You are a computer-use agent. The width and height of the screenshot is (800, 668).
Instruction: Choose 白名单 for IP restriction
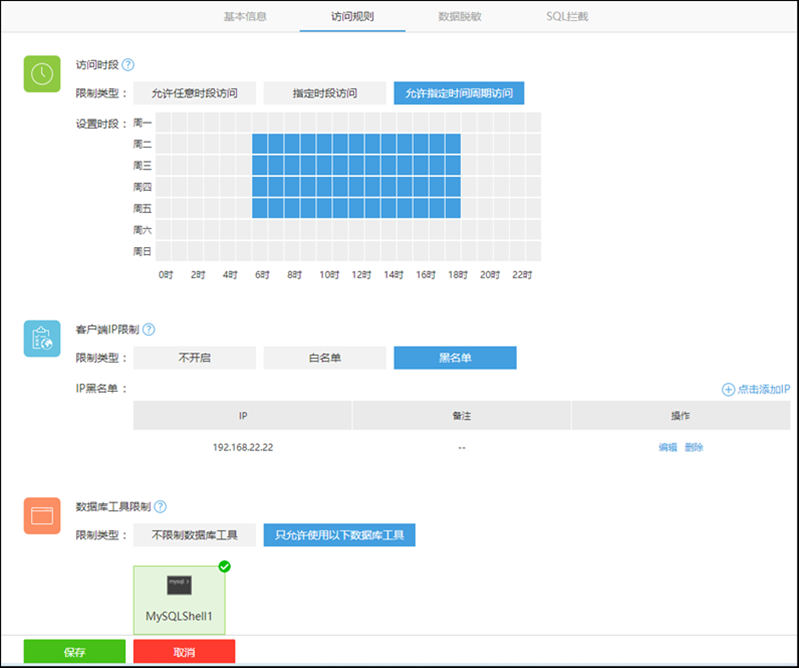[x=324, y=358]
